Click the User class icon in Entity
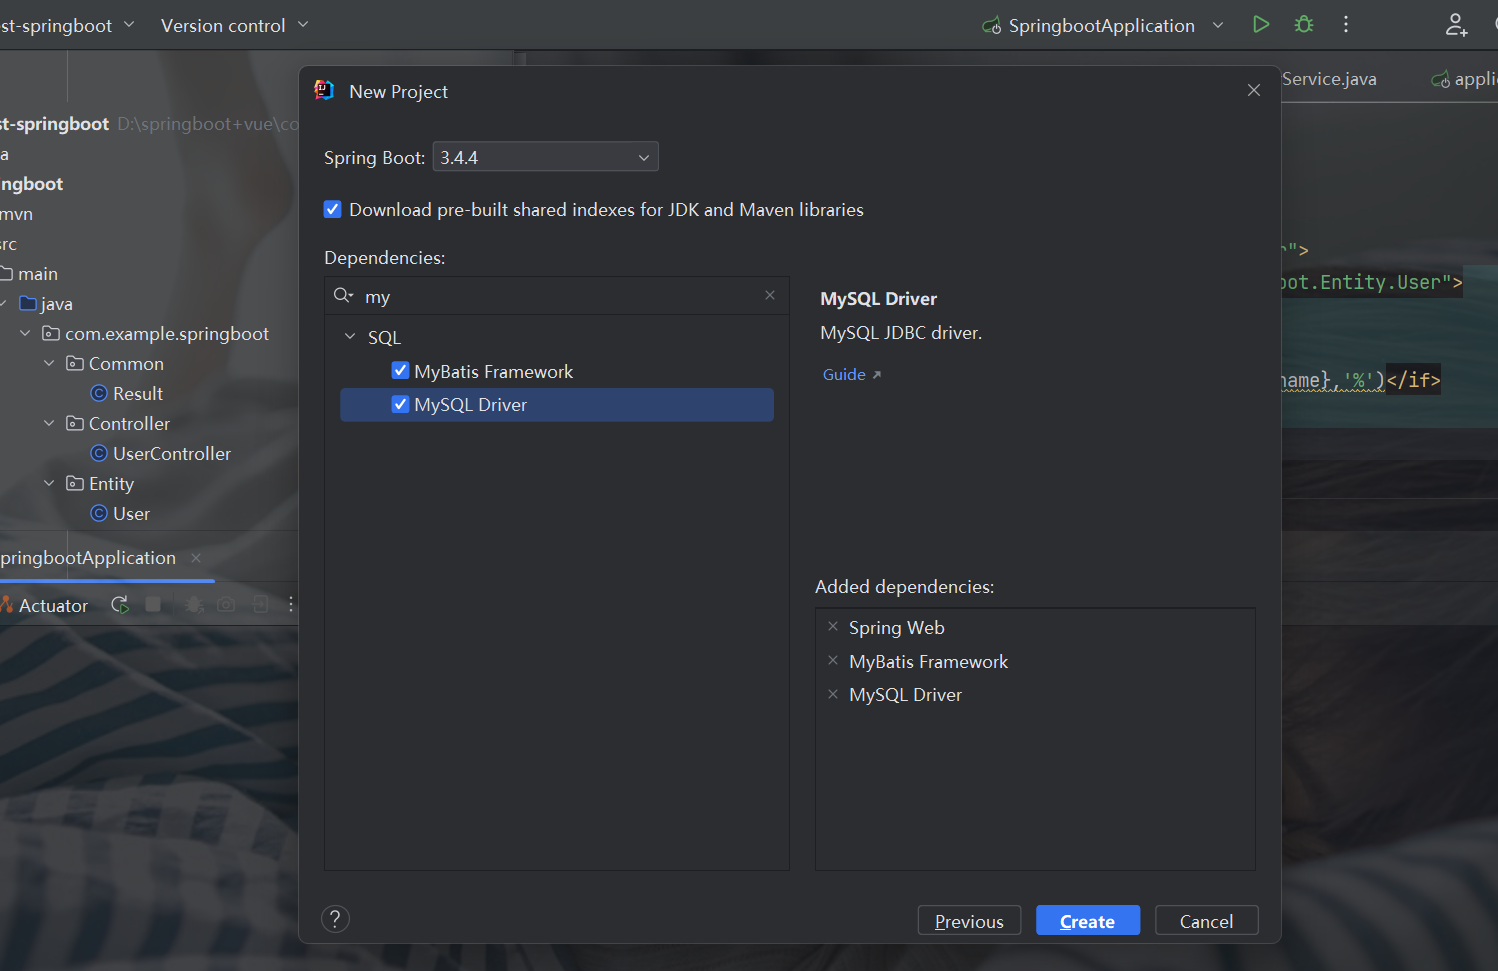 pyautogui.click(x=99, y=513)
